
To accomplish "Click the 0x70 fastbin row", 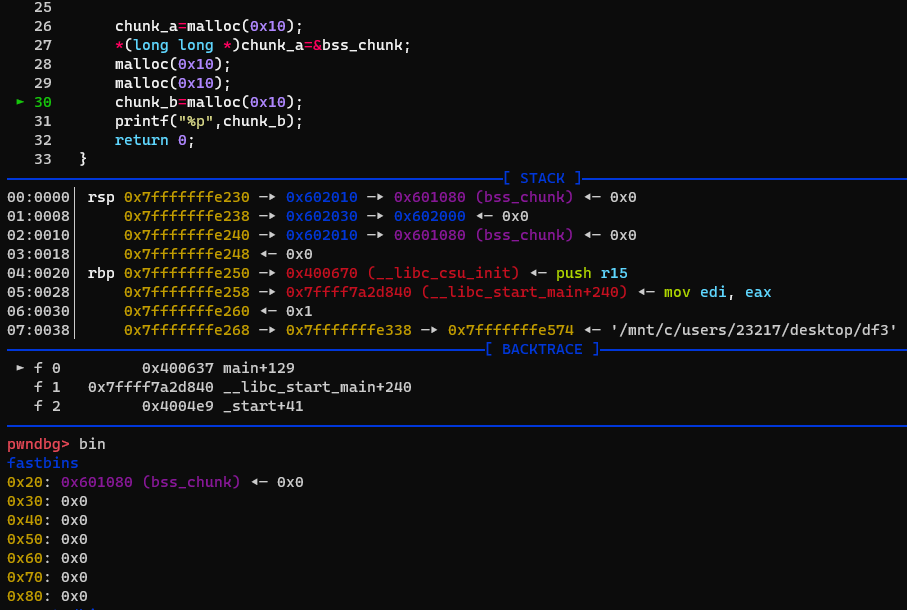I will point(47,577).
